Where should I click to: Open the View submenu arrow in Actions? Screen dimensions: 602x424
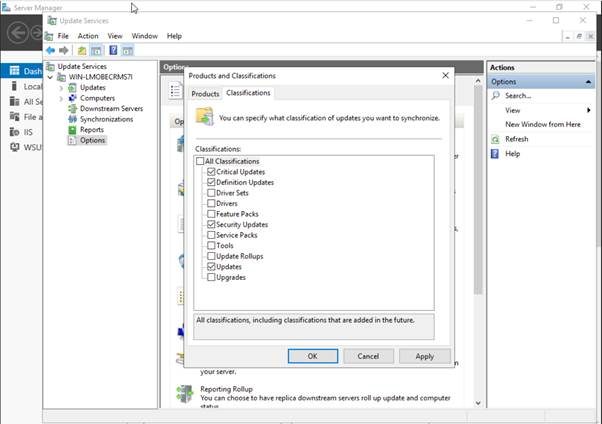click(x=589, y=111)
